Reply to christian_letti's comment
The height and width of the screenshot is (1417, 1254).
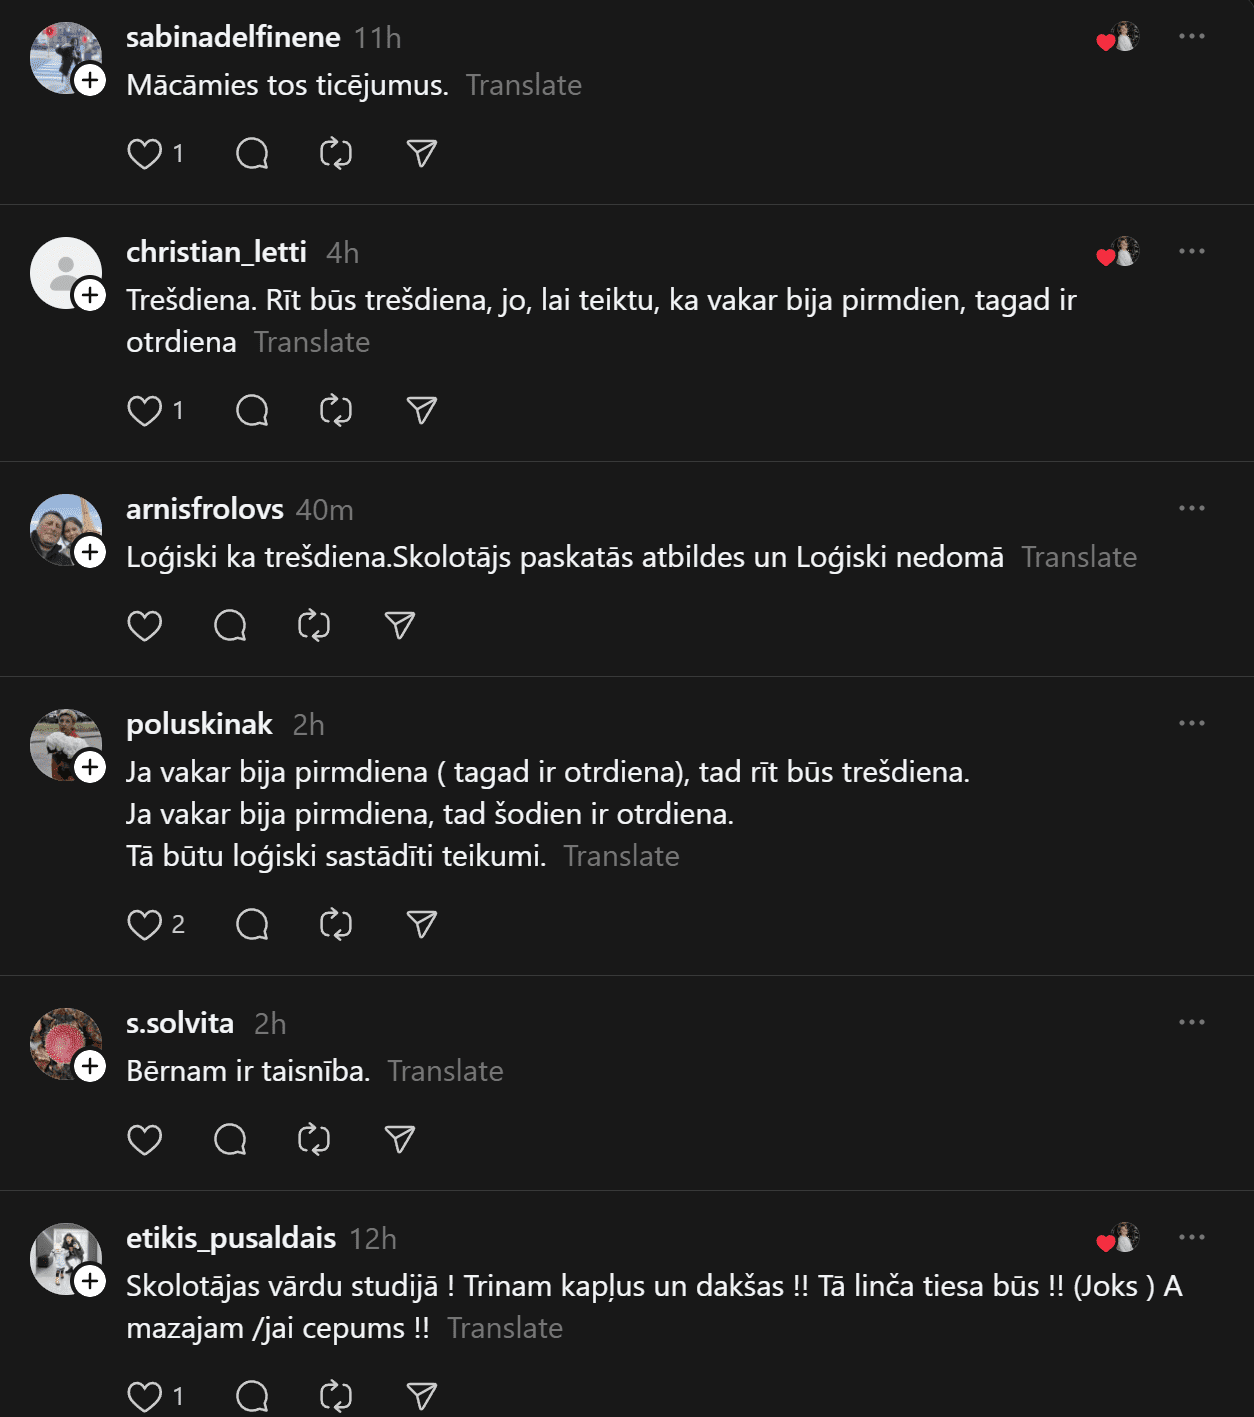point(252,411)
